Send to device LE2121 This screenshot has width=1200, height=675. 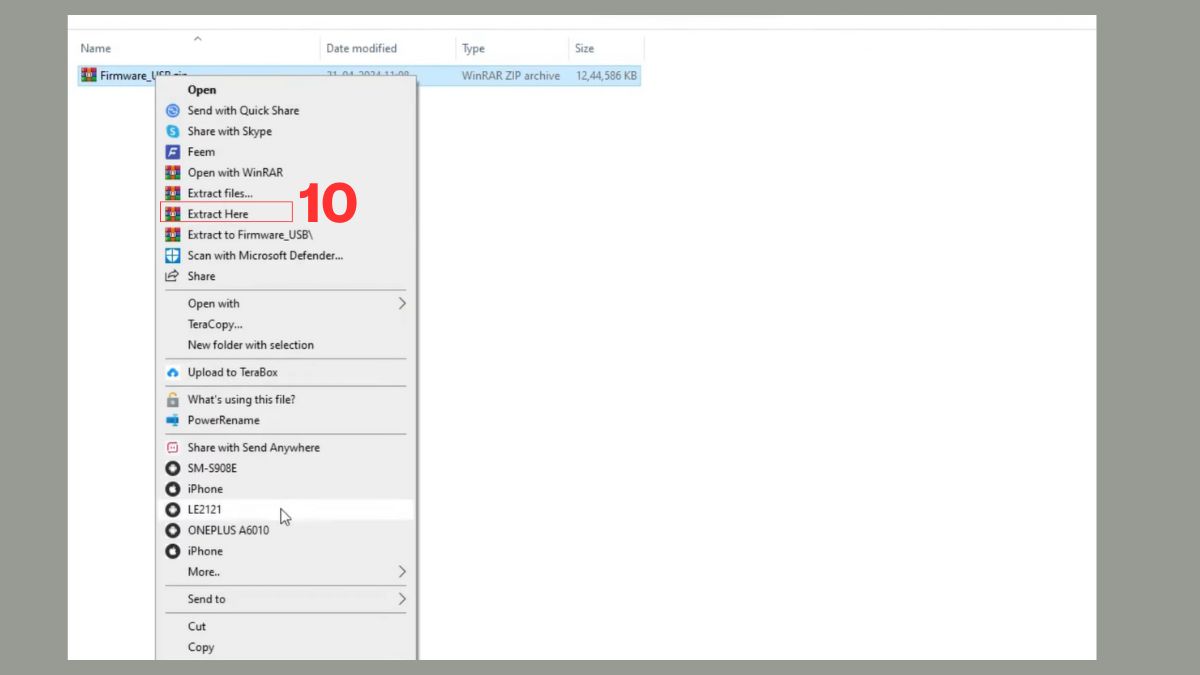coord(205,509)
